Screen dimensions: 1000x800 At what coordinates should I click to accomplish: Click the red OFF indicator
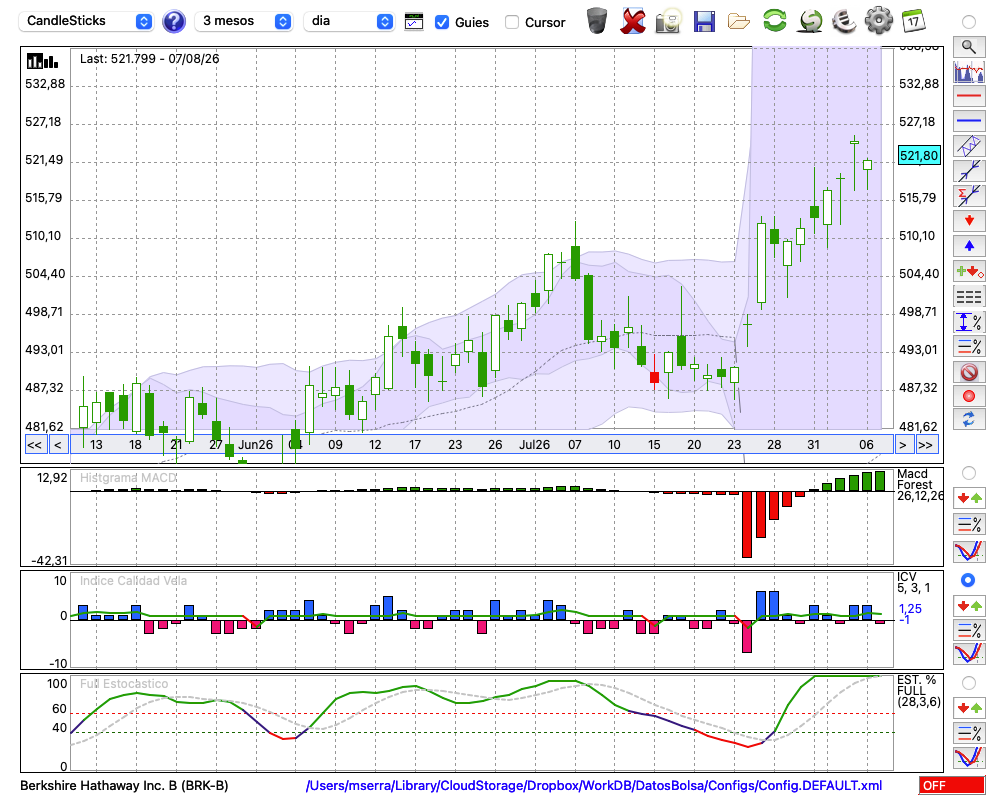pyautogui.click(x=952, y=785)
